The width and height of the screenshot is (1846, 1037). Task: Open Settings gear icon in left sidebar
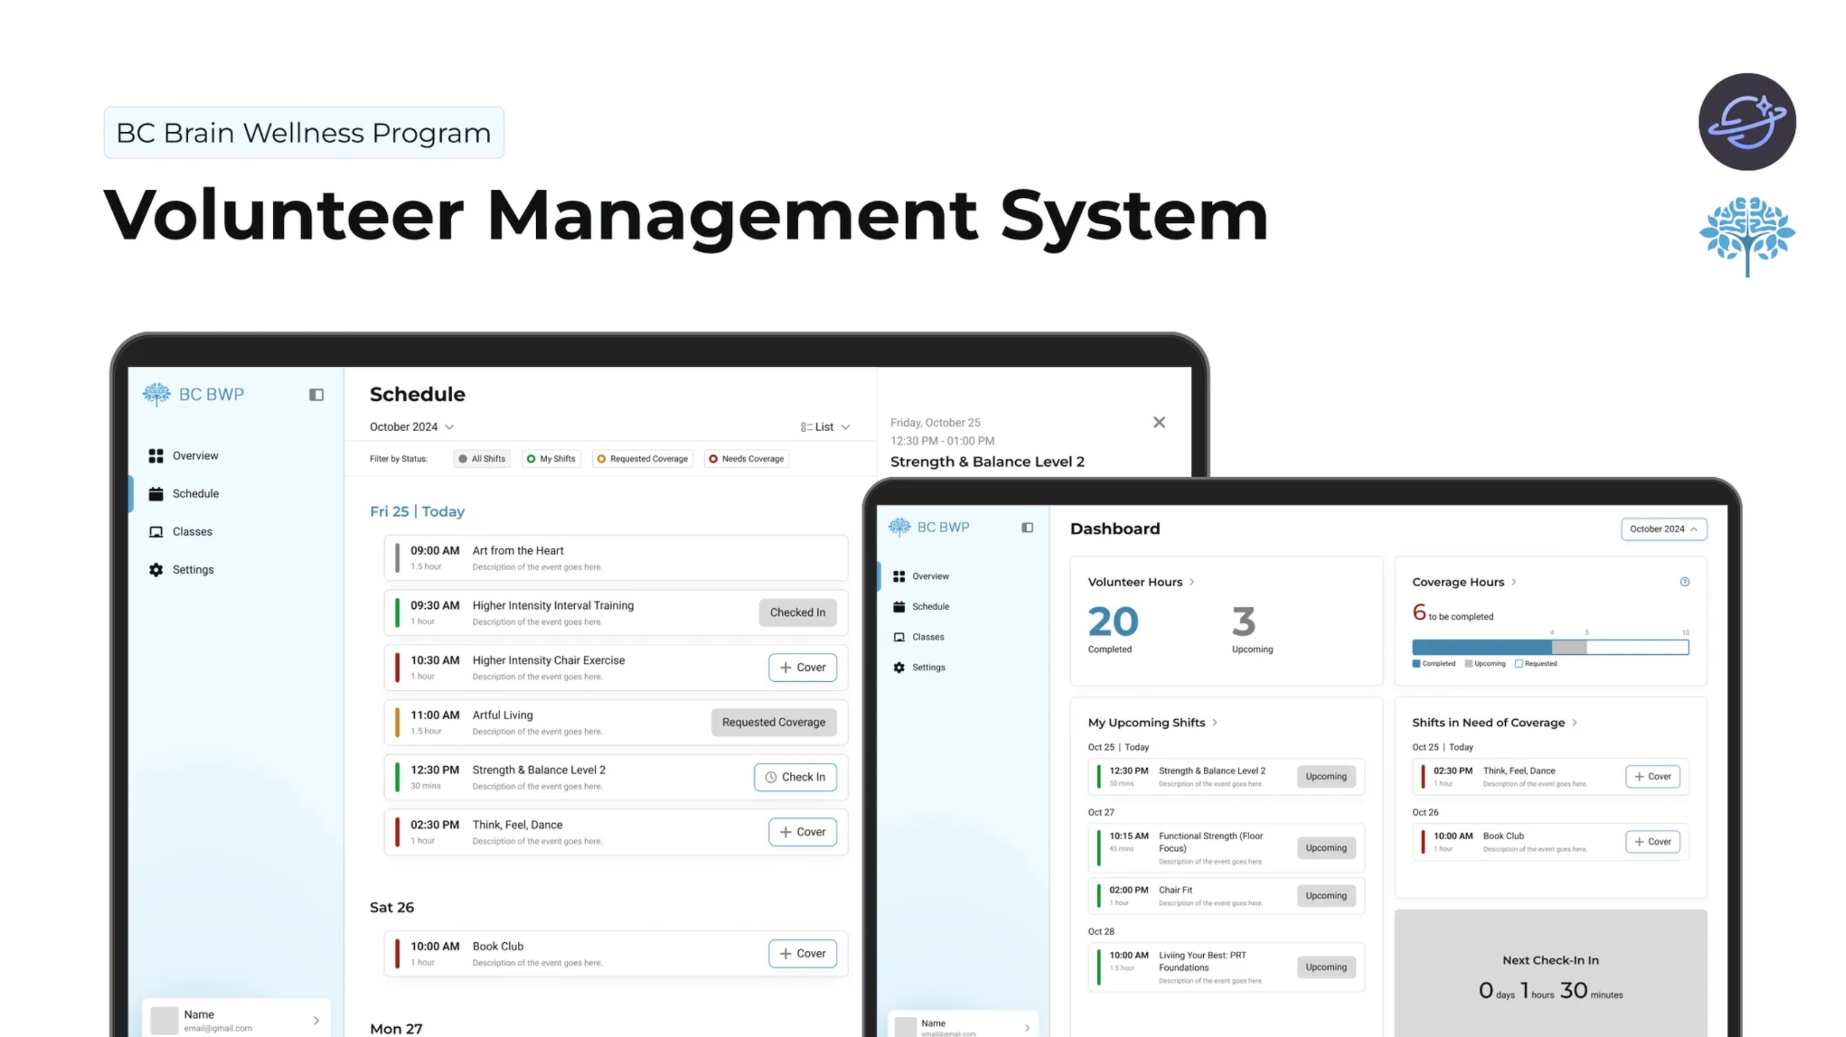click(156, 570)
